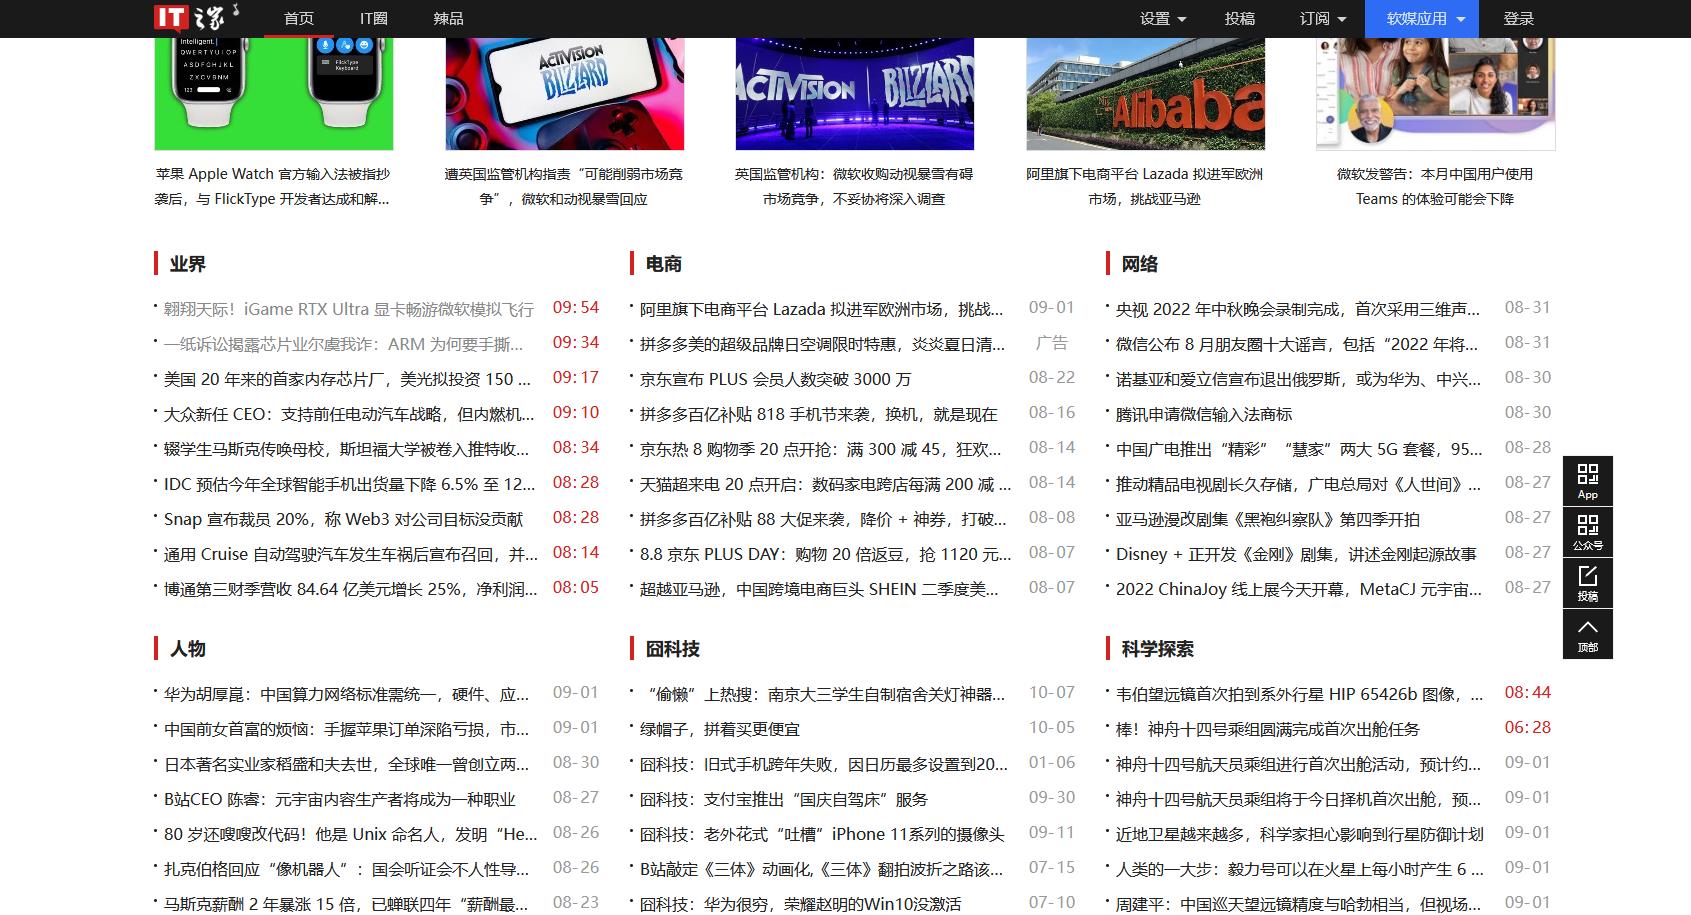Open article 棒！神舟十四号乘组圆满完成

click(x=1268, y=729)
